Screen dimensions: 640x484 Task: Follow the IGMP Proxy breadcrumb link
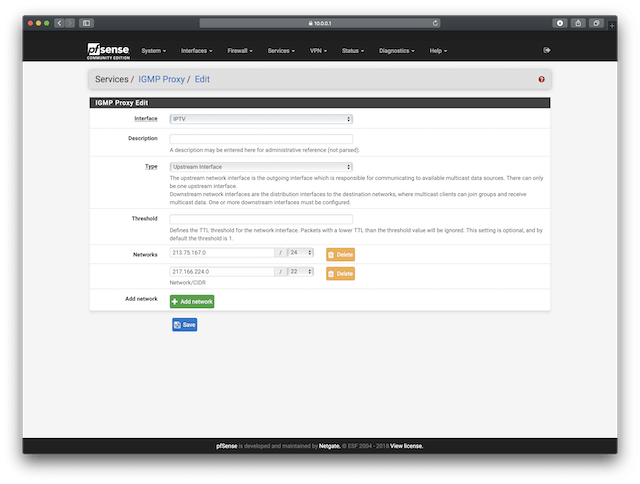(x=161, y=79)
